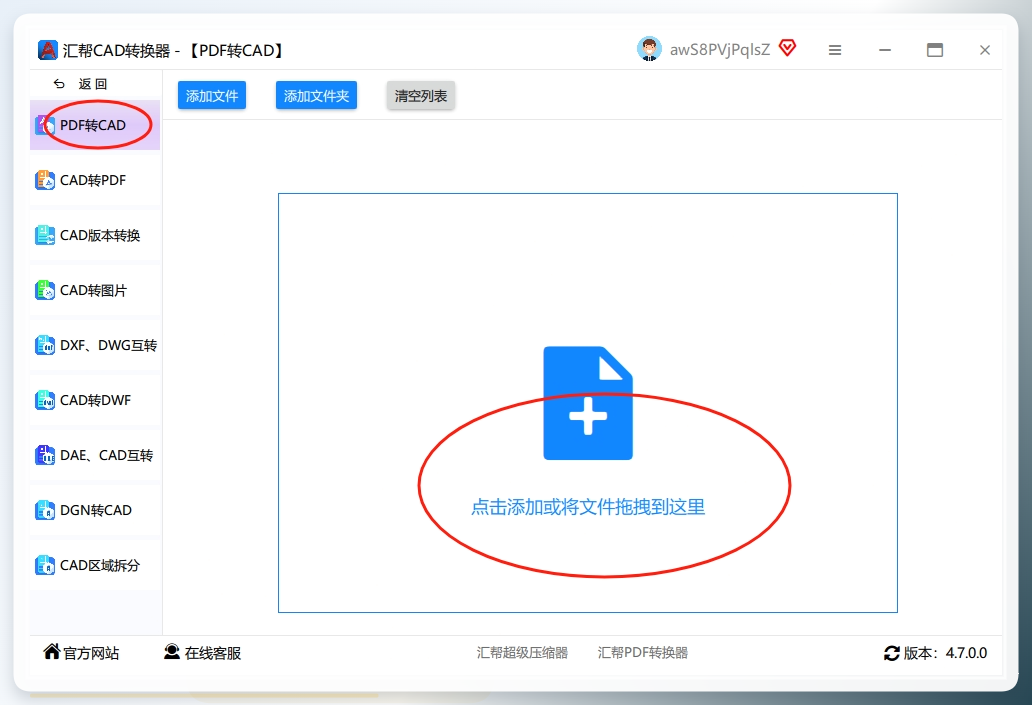Open 在线客服 support link
Viewport: 1032px width, 705px height.
click(213, 653)
